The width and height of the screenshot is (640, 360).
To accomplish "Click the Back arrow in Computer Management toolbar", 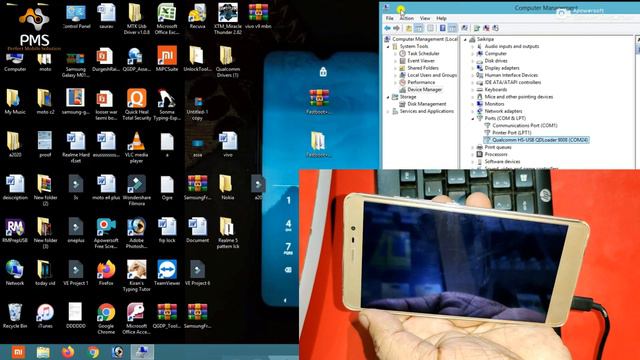I will pos(387,28).
